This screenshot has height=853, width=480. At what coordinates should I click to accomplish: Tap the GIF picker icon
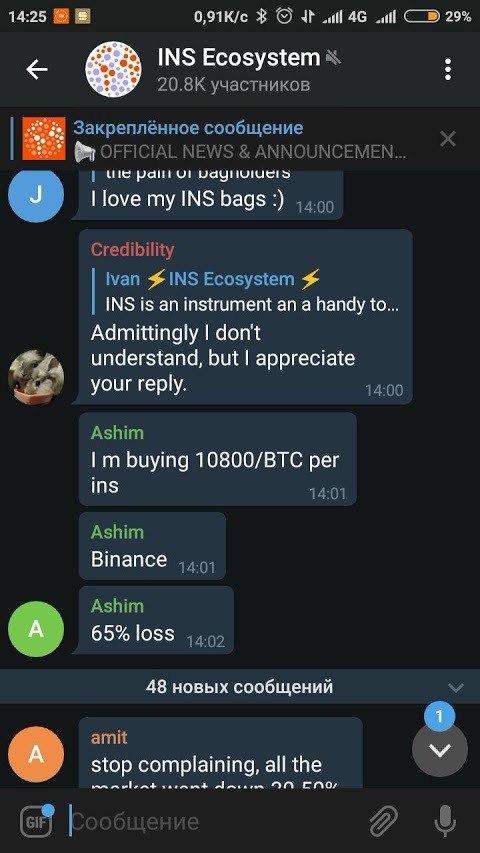(36, 821)
